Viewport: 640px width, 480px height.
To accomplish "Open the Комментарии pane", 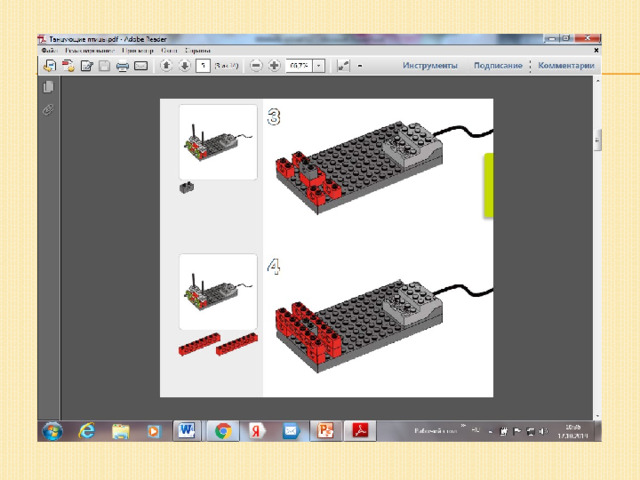I will tap(566, 65).
